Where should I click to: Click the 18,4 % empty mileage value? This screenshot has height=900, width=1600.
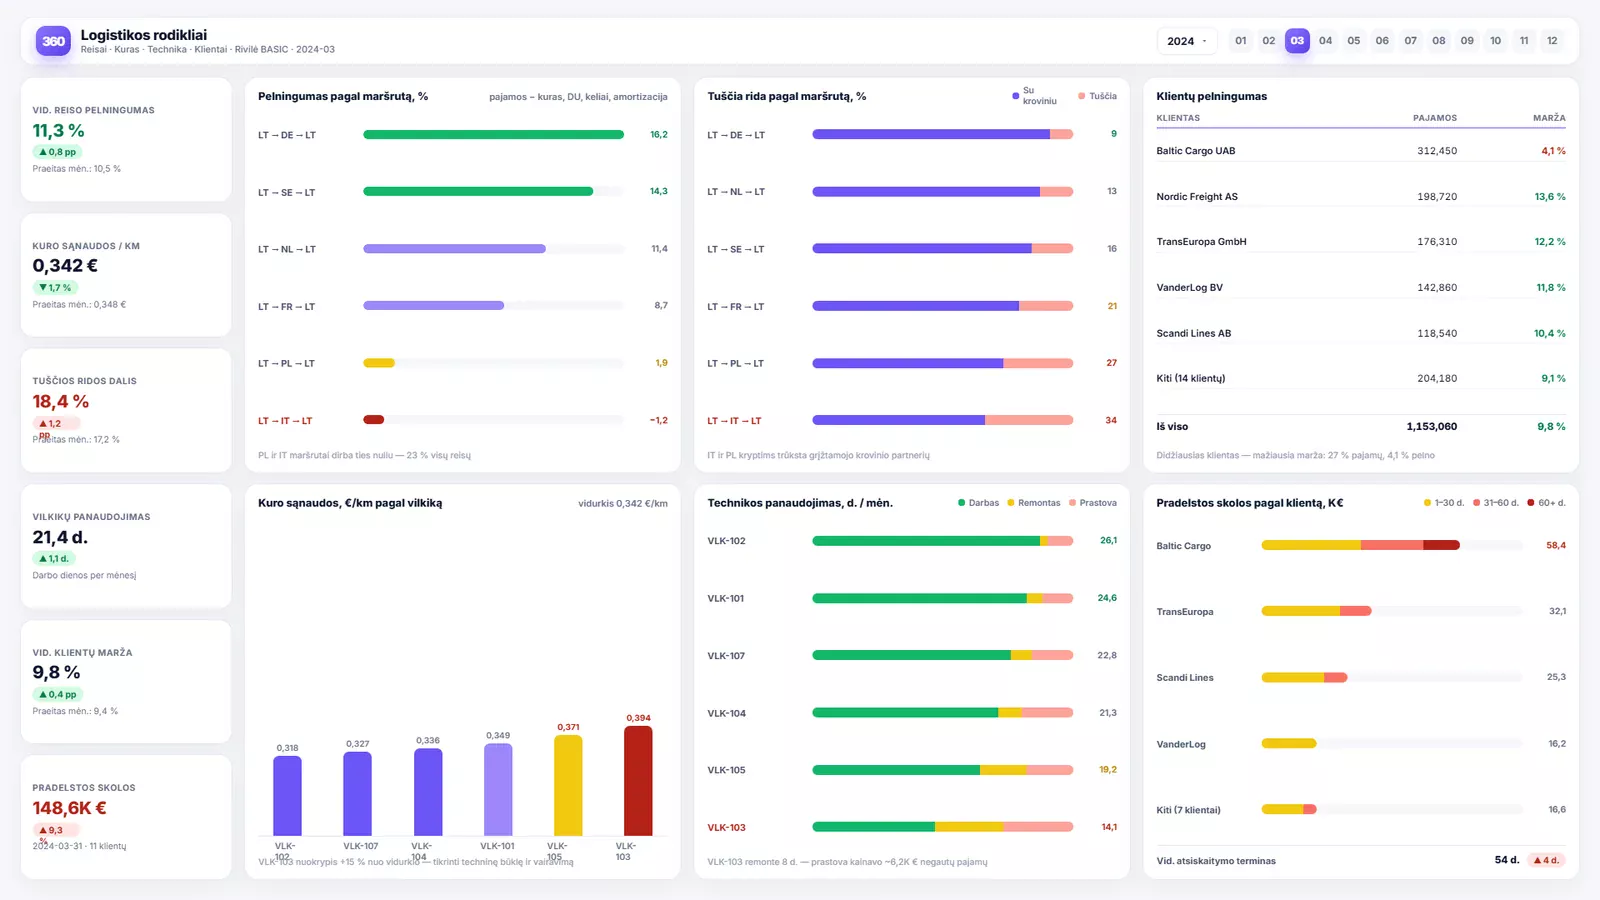(61, 402)
